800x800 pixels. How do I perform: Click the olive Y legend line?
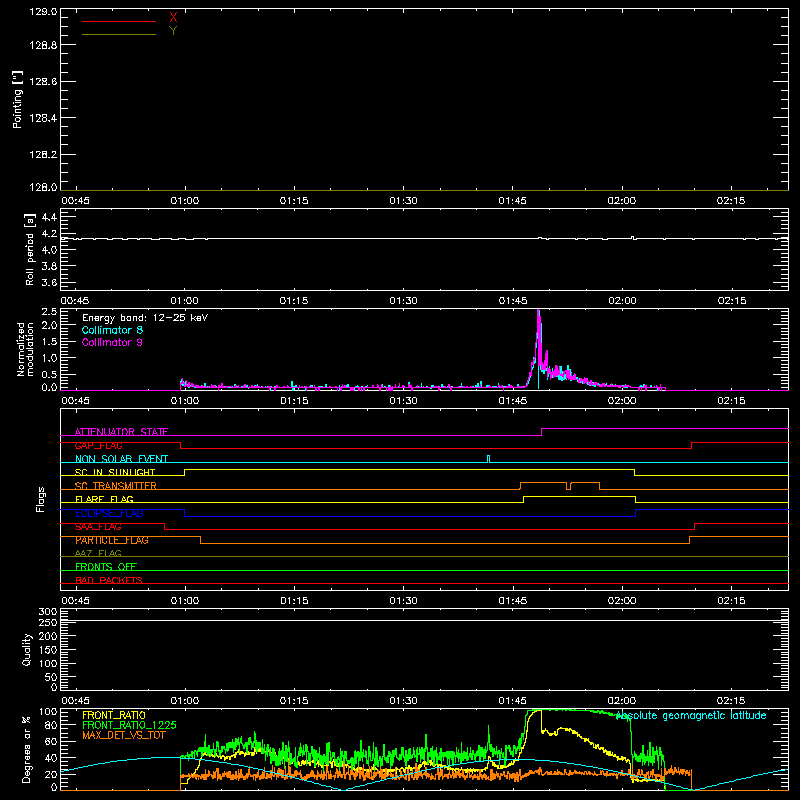(x=119, y=34)
